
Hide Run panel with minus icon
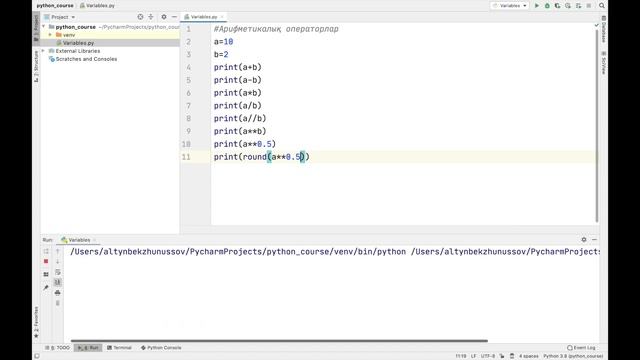tap(594, 240)
